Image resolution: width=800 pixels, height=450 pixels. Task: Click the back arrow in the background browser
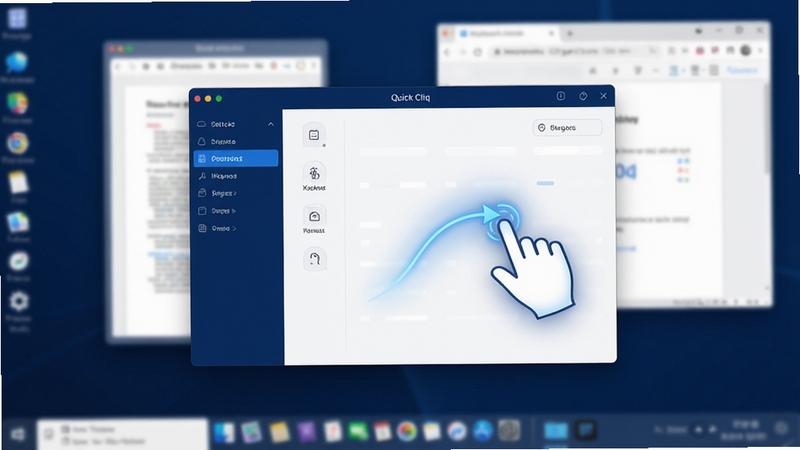tap(447, 52)
